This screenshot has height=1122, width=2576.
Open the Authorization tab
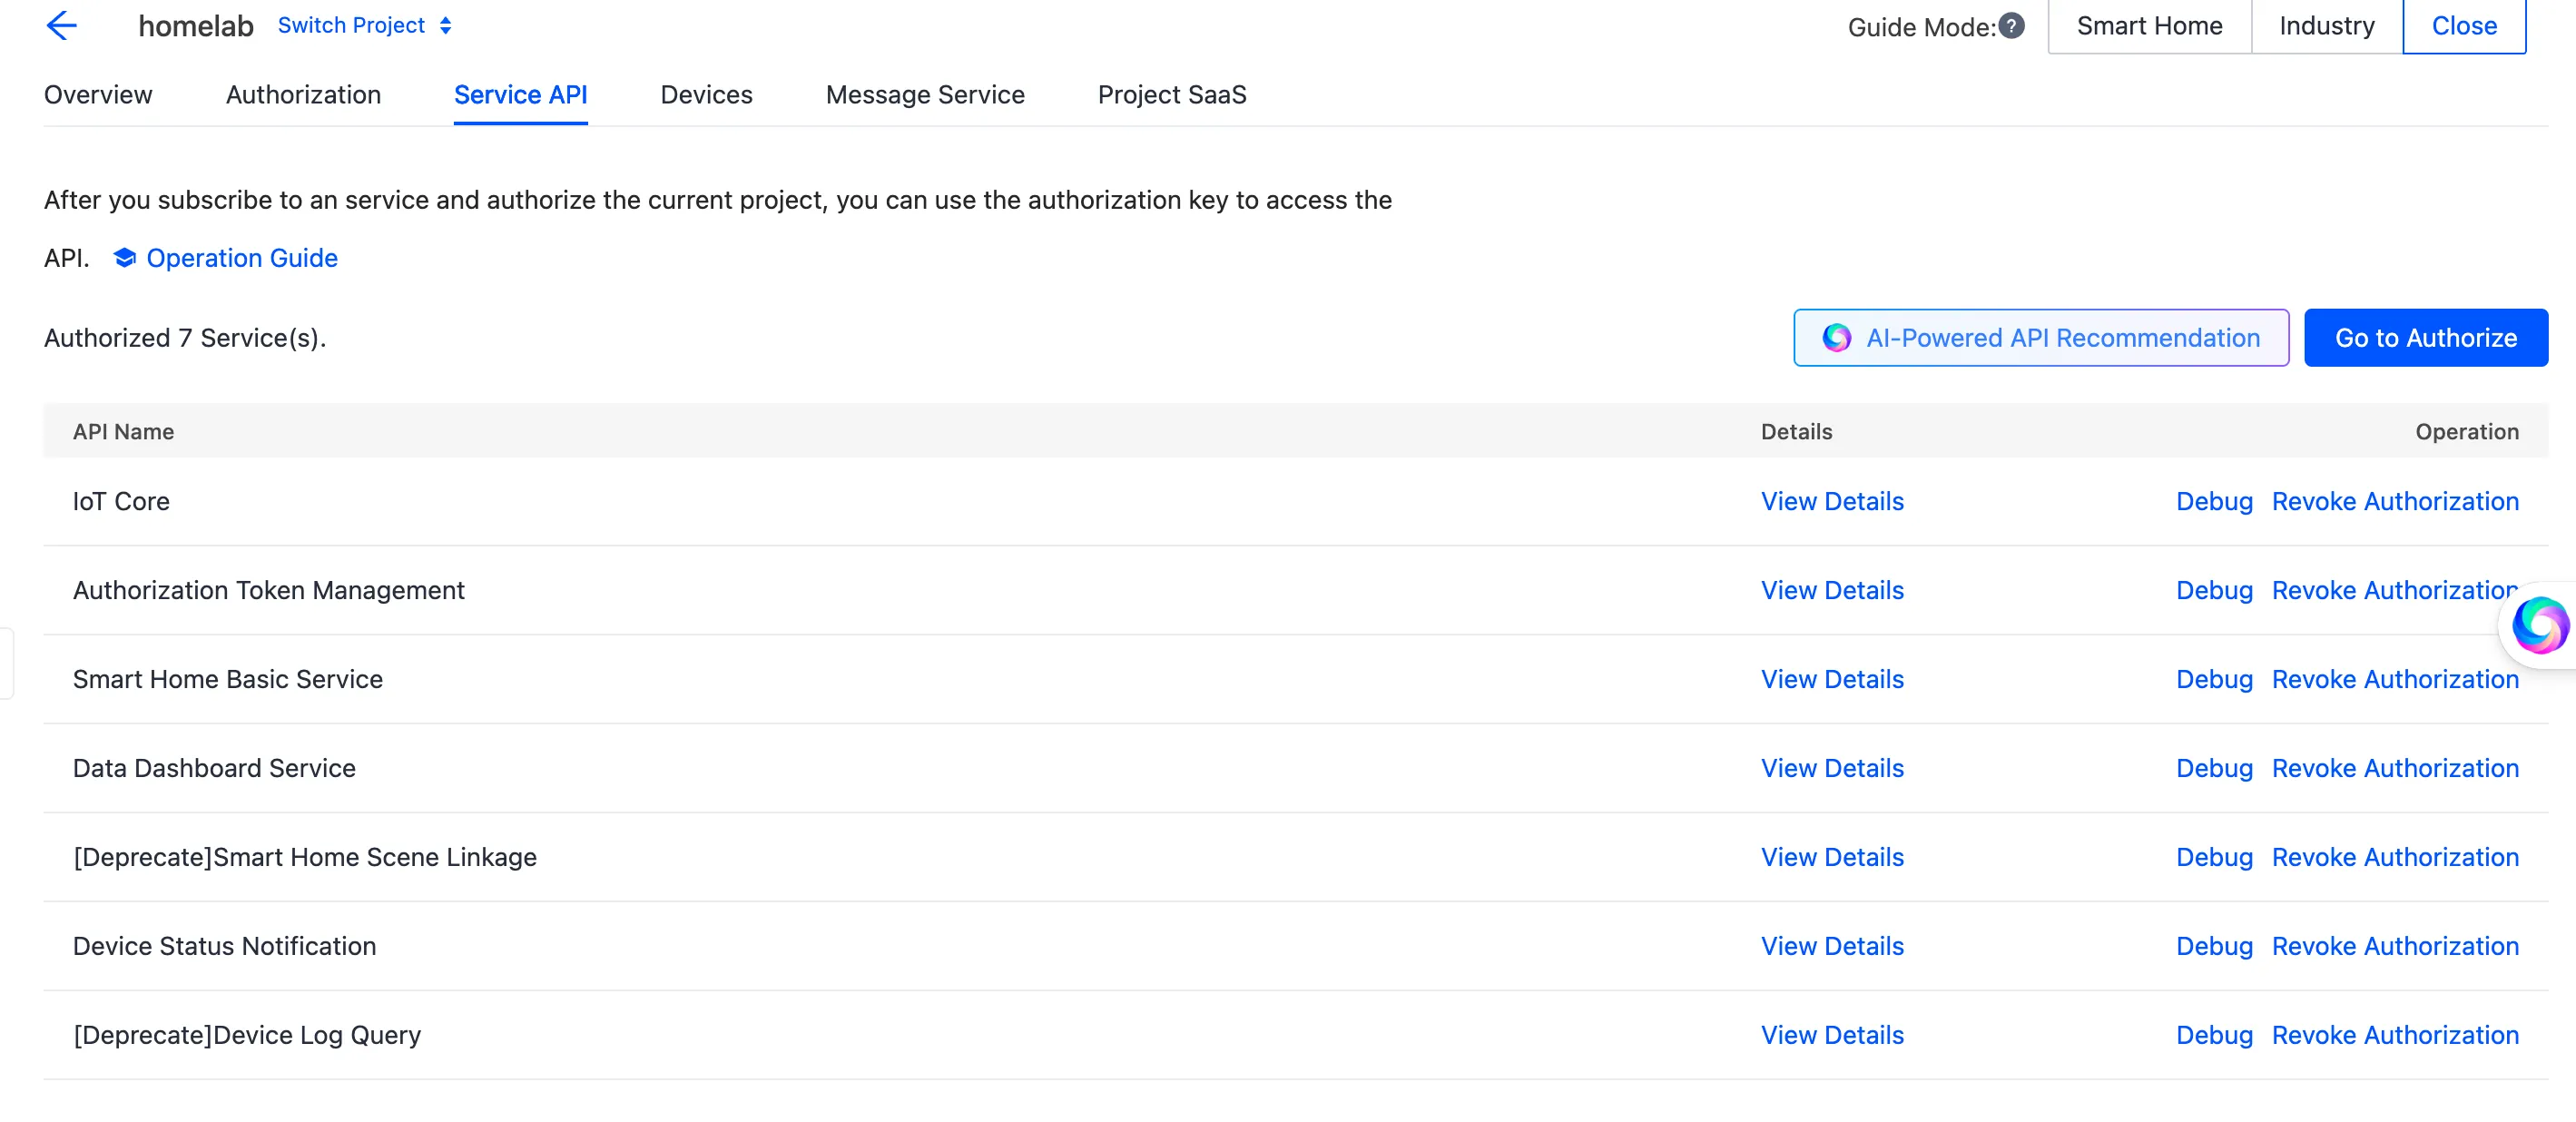(x=303, y=95)
